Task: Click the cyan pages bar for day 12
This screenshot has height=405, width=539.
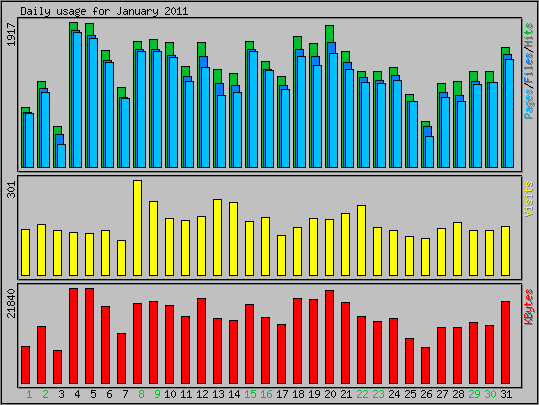Action: point(206,118)
